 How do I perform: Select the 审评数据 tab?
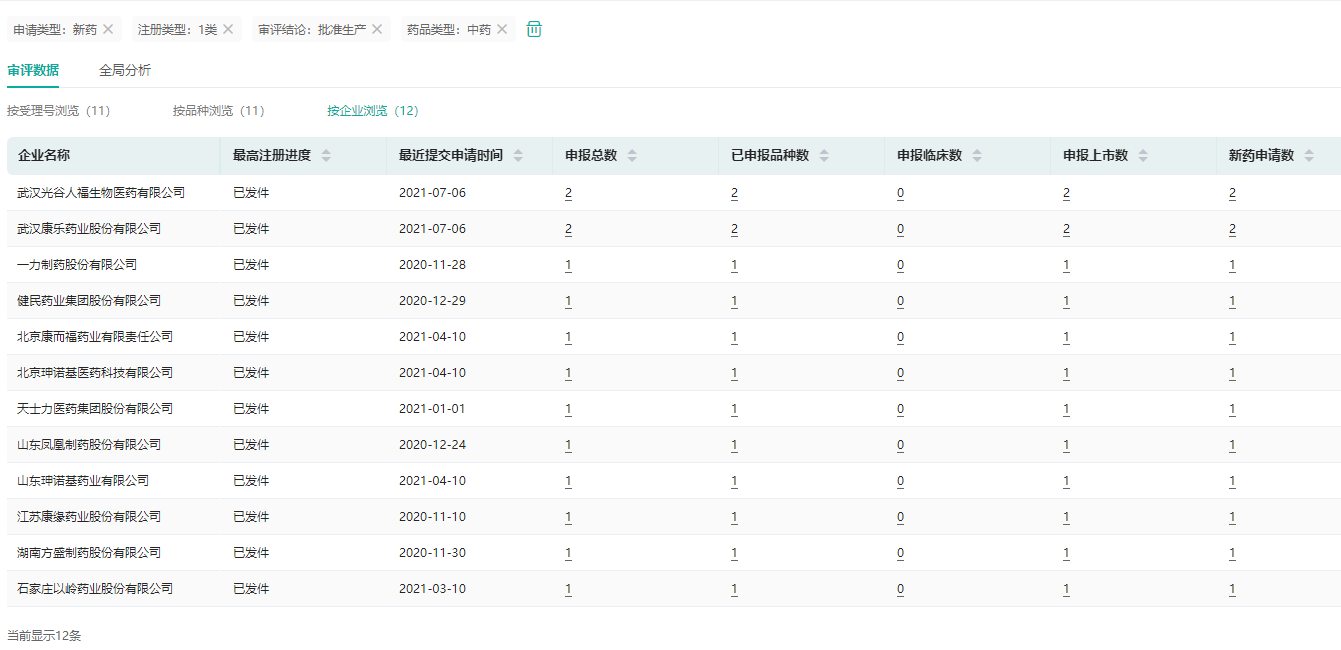[x=33, y=70]
